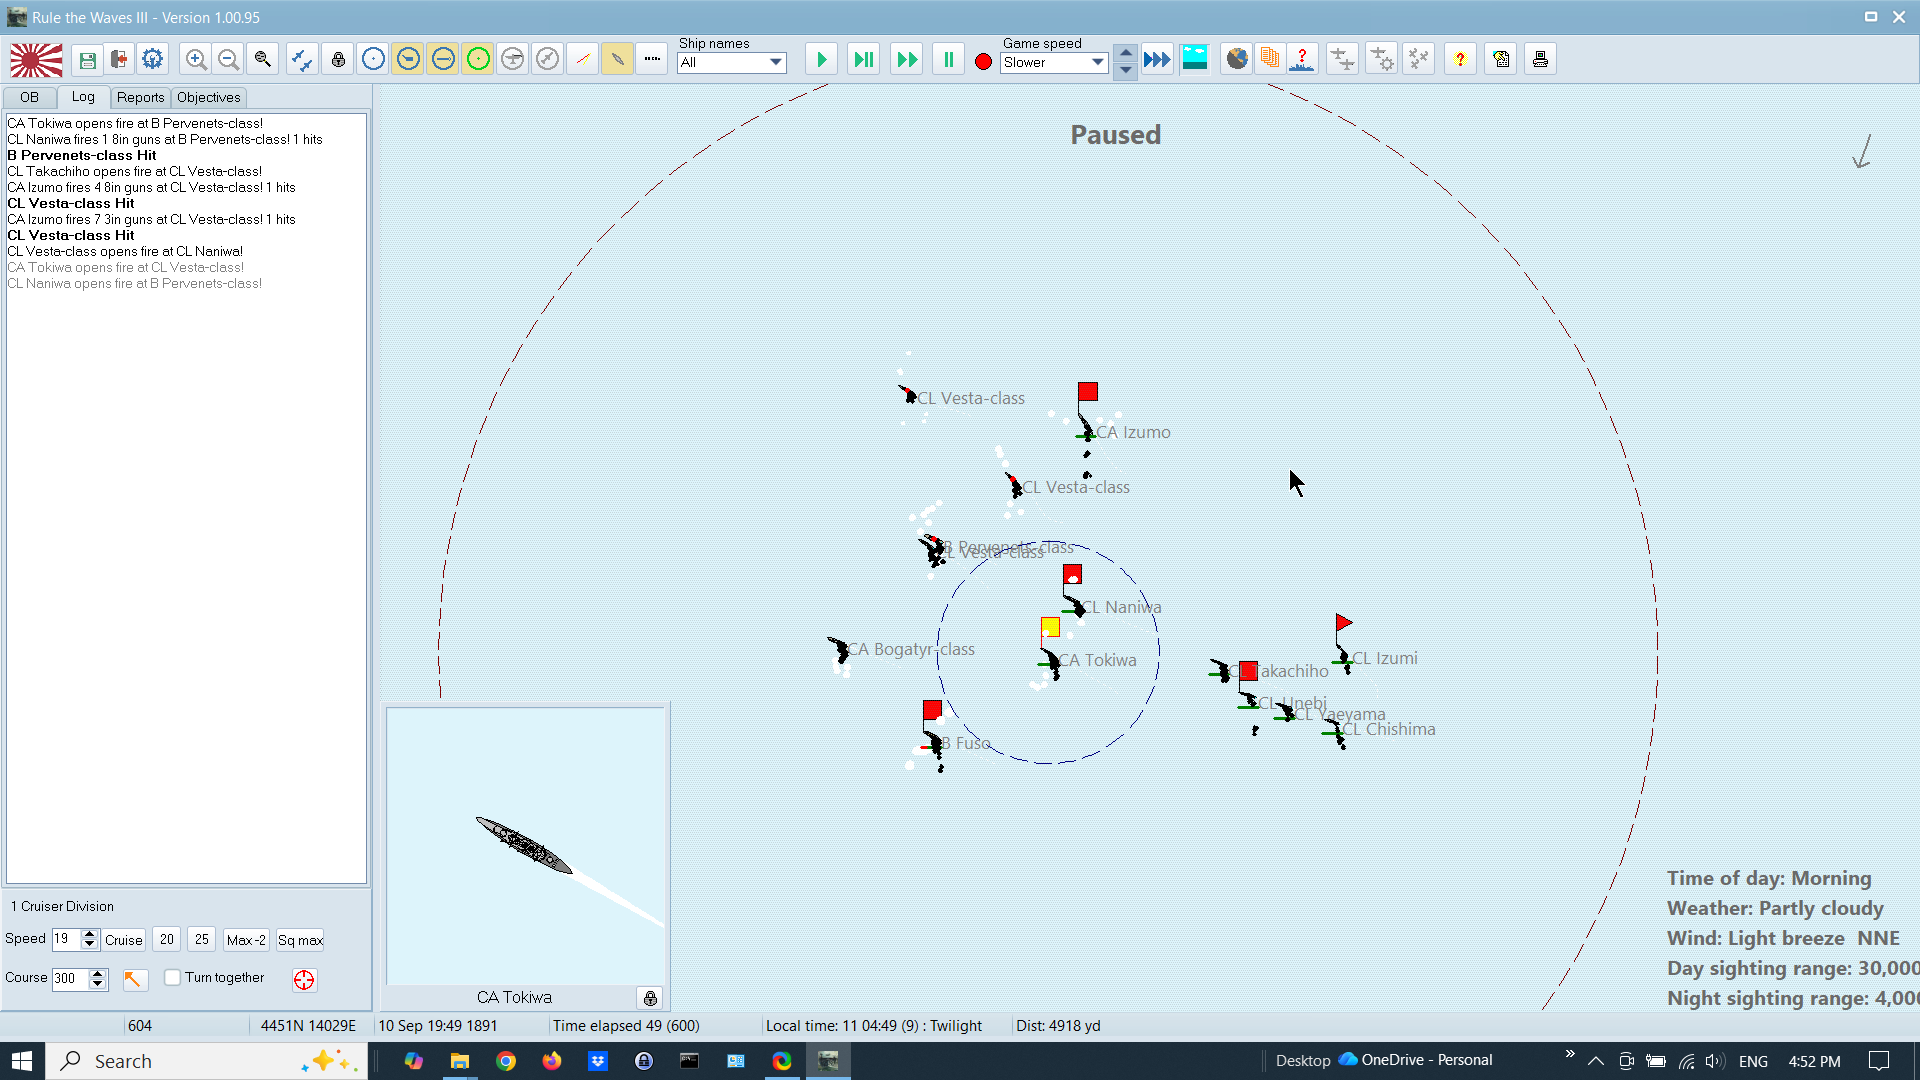
Task: Click the aircraft with gear icon
Action: point(1381,60)
